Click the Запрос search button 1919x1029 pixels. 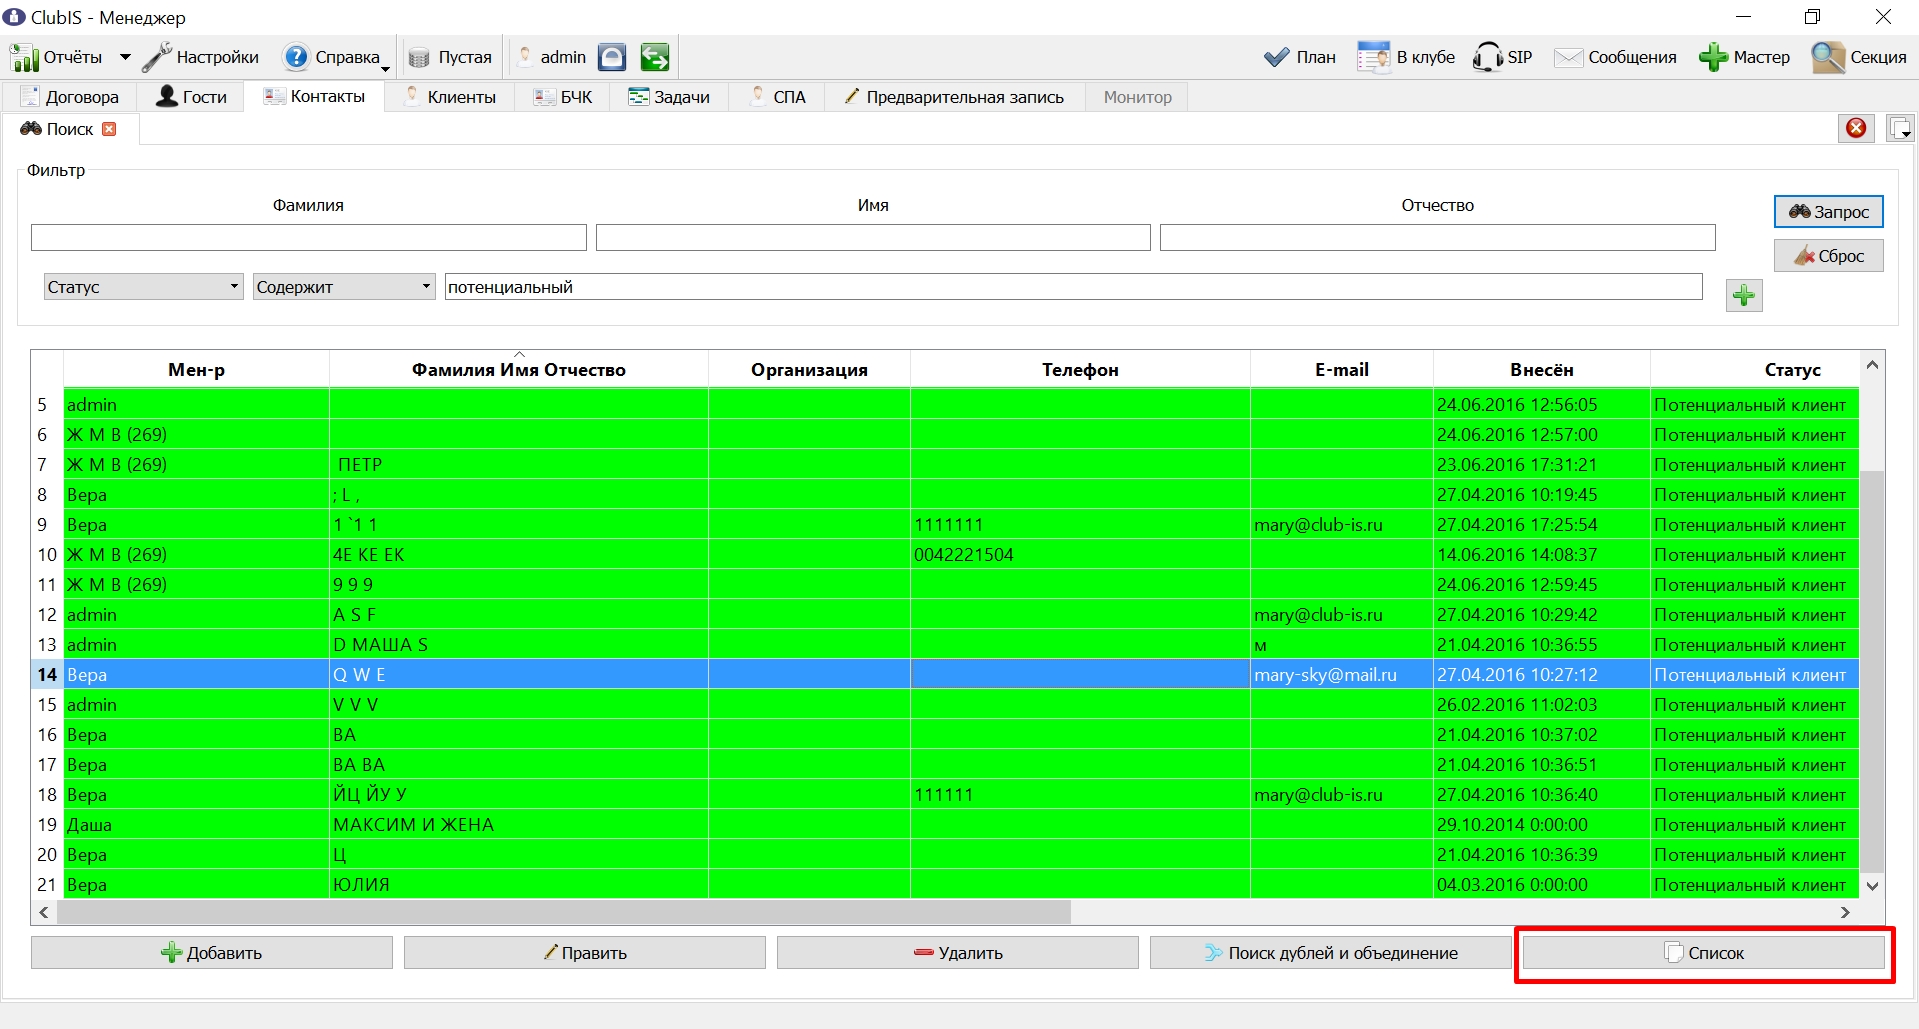1829,211
